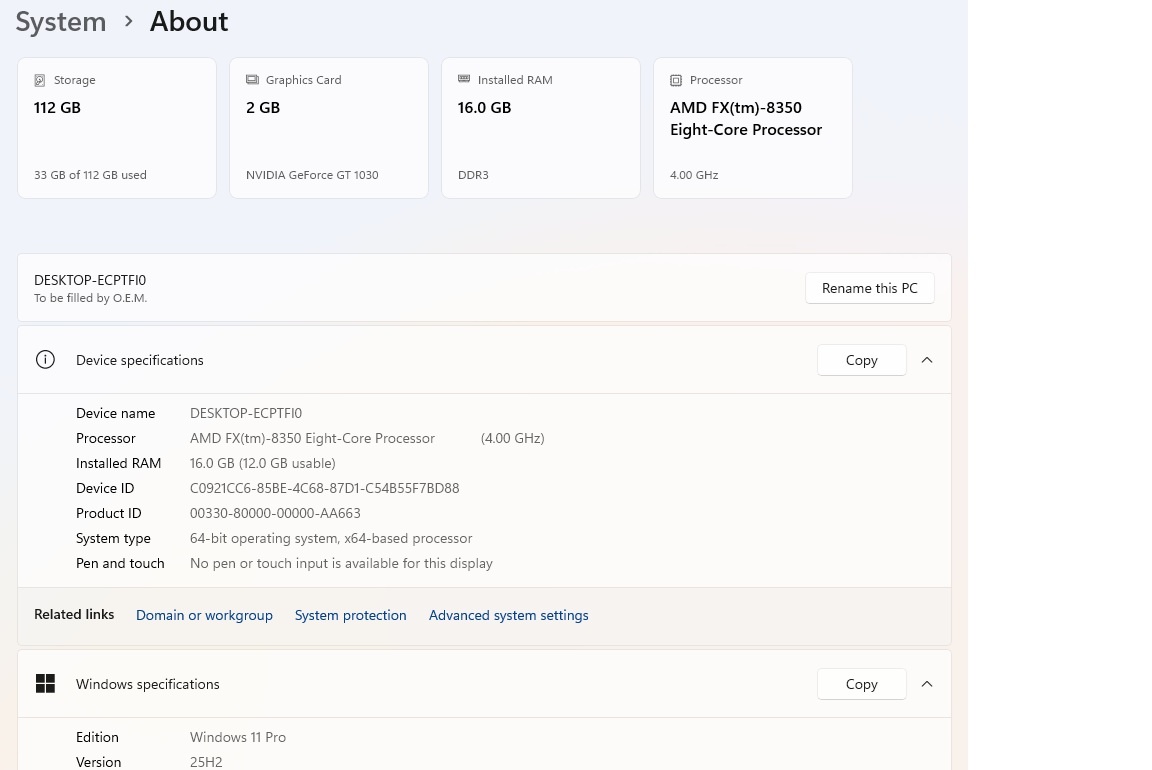Collapse the Device specifications section chevron
The width and height of the screenshot is (1152, 770).
pyautogui.click(x=927, y=360)
